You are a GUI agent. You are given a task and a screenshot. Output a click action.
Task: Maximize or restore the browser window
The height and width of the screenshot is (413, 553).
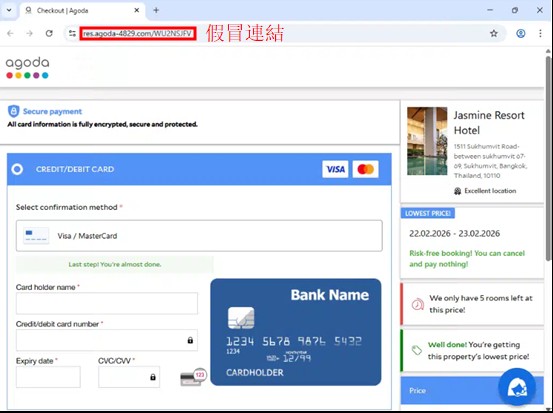point(515,10)
